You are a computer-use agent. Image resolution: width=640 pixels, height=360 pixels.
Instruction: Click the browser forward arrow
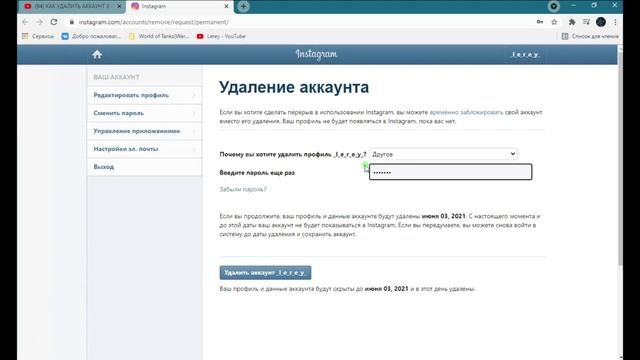[39, 22]
